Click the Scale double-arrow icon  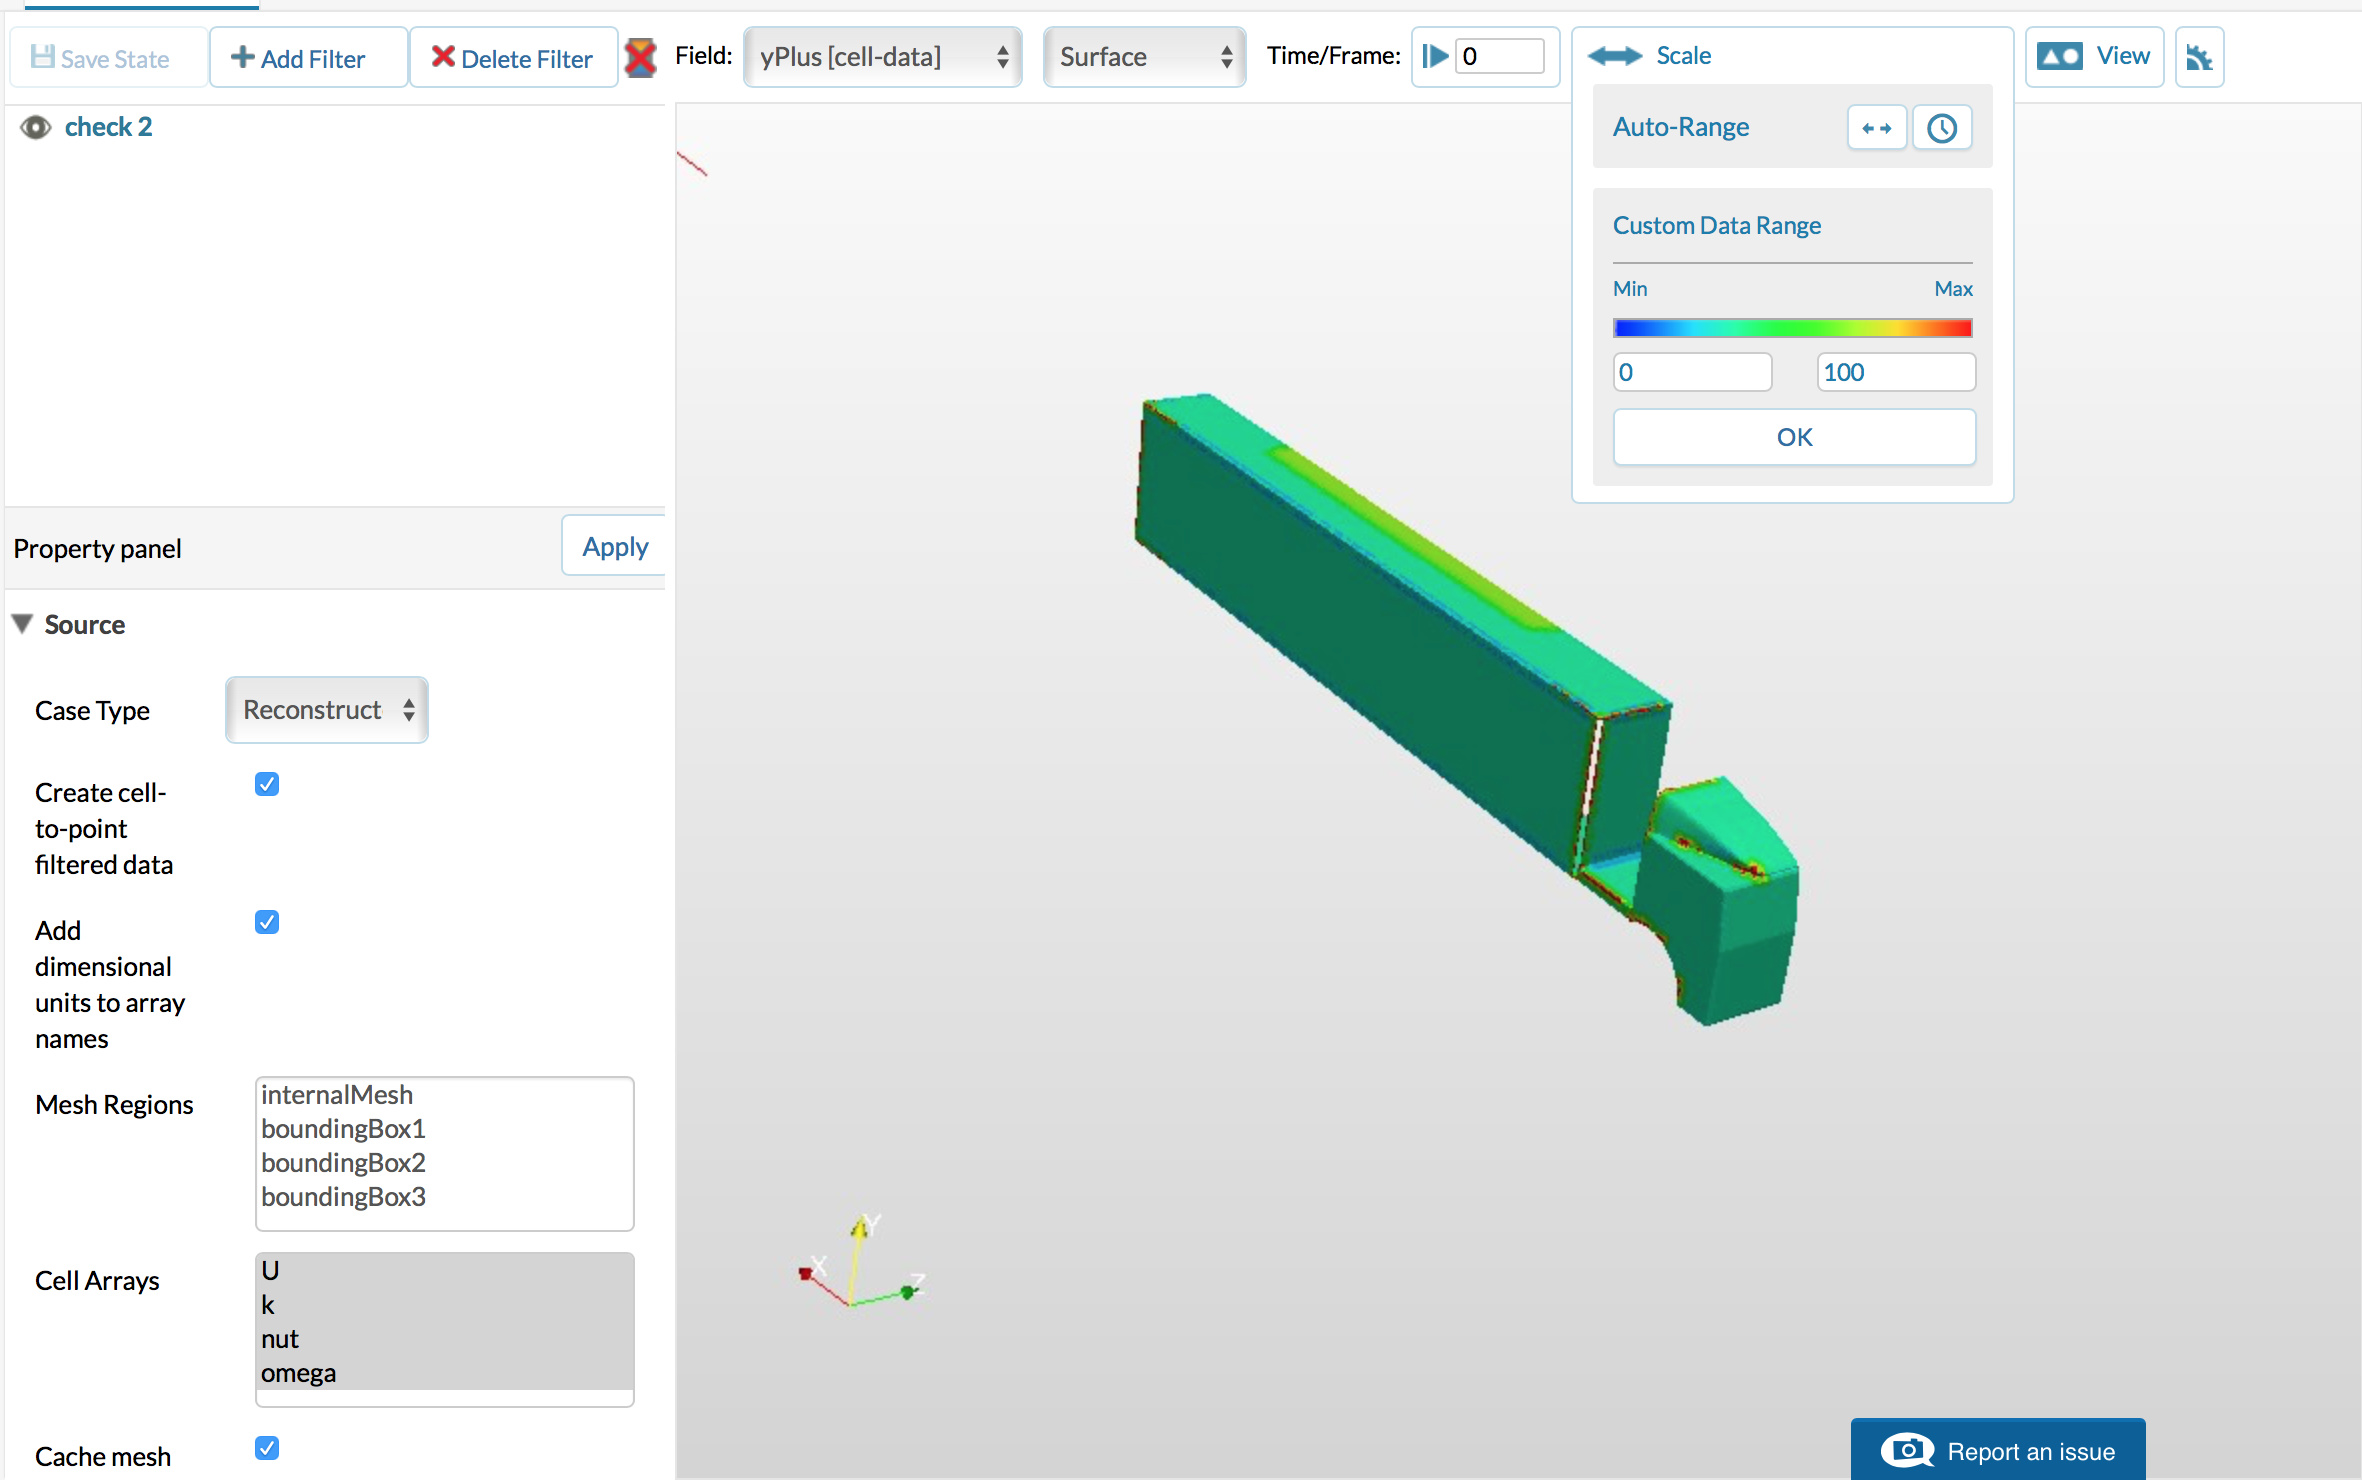1614,56
